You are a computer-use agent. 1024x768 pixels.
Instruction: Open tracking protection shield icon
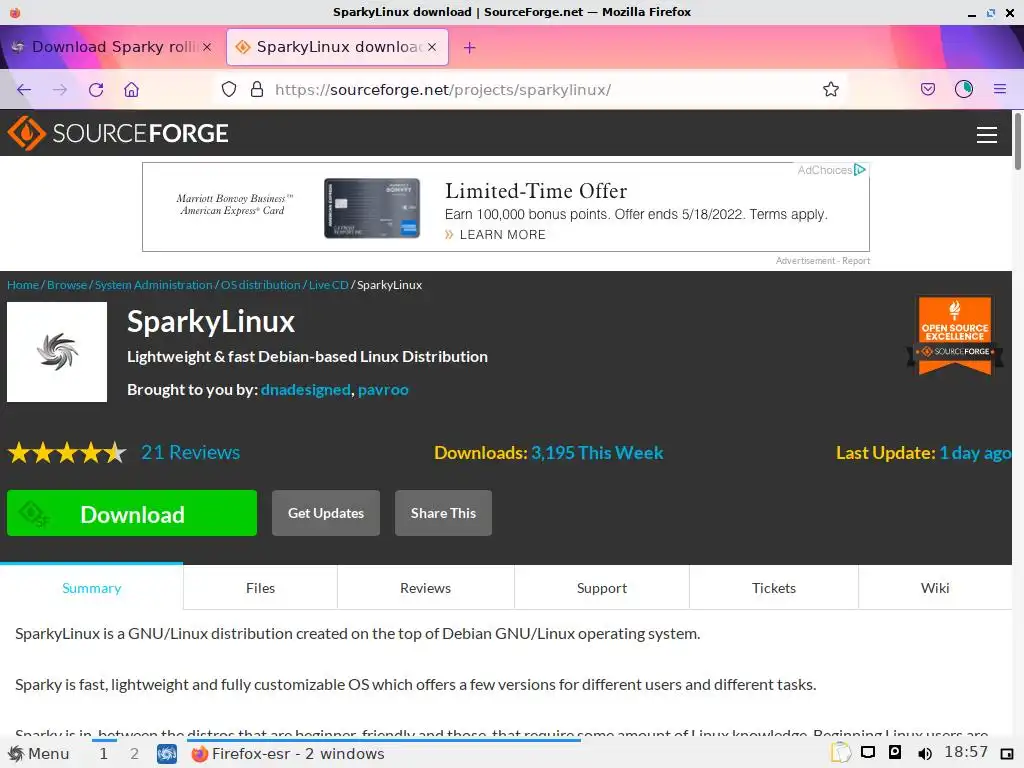click(229, 89)
